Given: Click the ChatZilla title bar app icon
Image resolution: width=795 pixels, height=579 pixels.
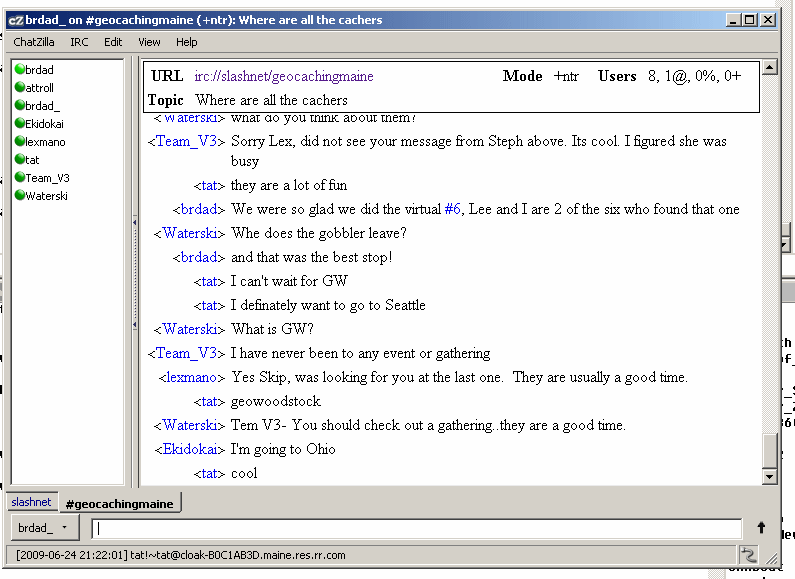Looking at the screenshot, I should [x=16, y=20].
